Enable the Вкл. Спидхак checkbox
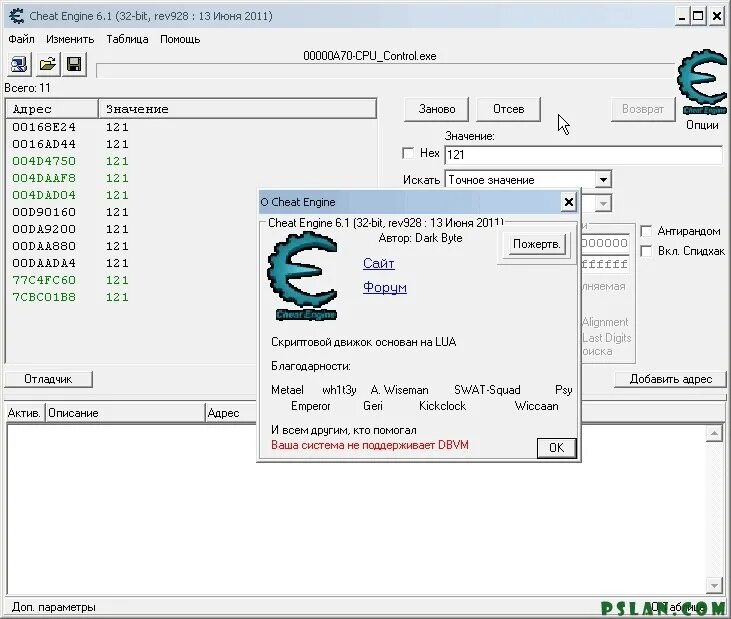This screenshot has height=619, width=731. pyautogui.click(x=646, y=251)
